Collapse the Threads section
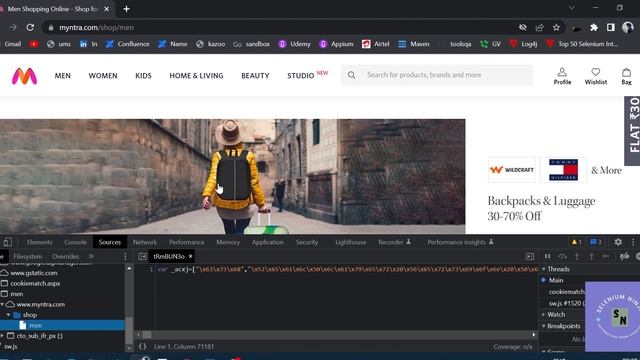Viewport: 640px width, 360px height. click(544, 269)
